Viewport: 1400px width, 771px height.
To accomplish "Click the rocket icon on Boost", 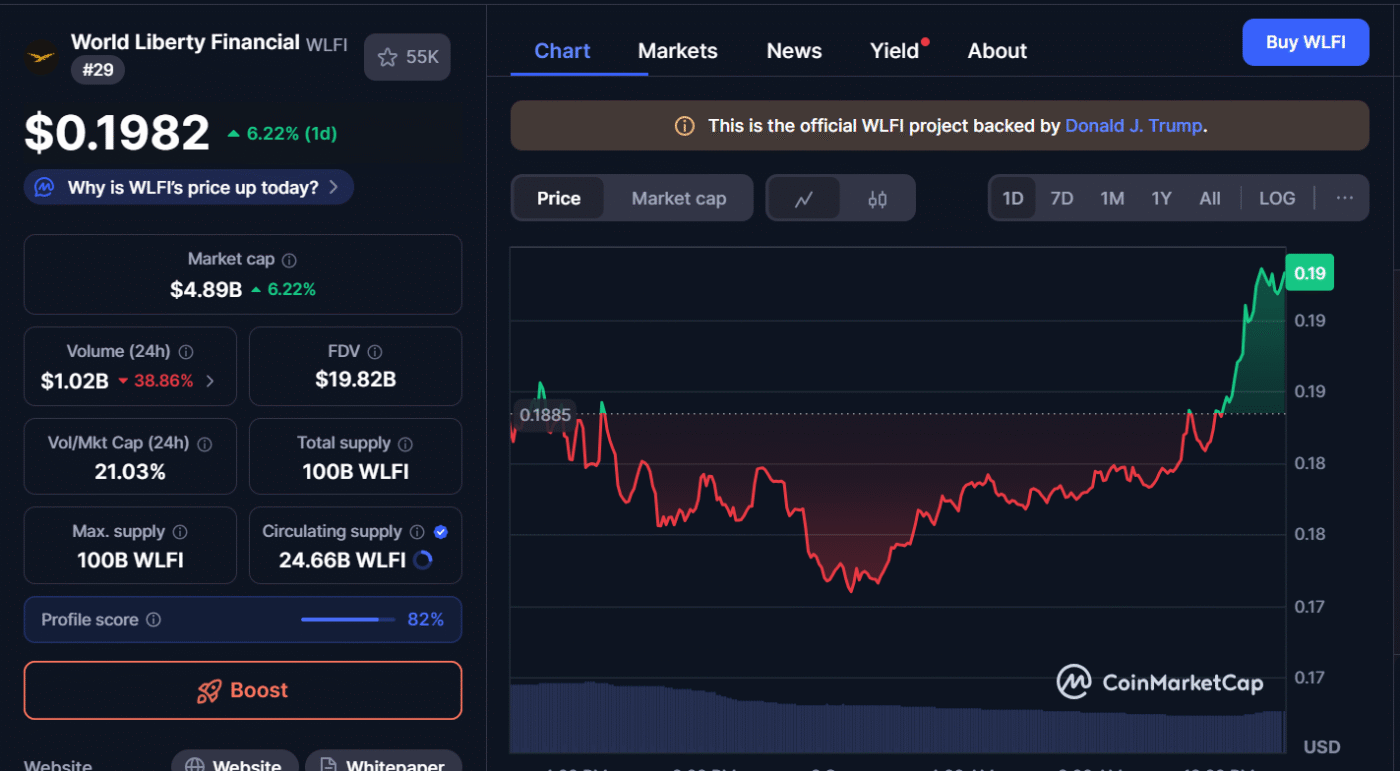I will click(209, 691).
